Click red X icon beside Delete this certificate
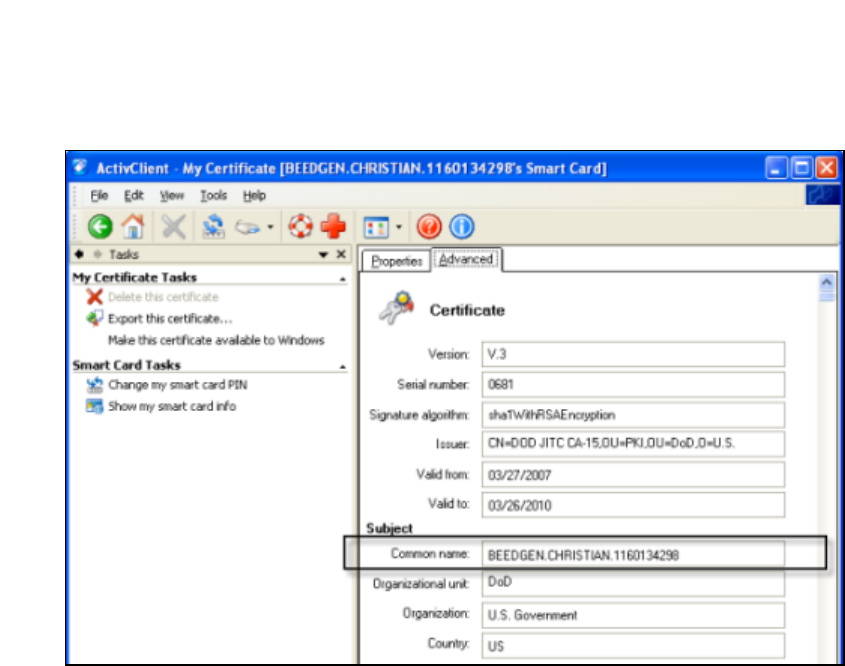845x666 pixels. coord(94,297)
